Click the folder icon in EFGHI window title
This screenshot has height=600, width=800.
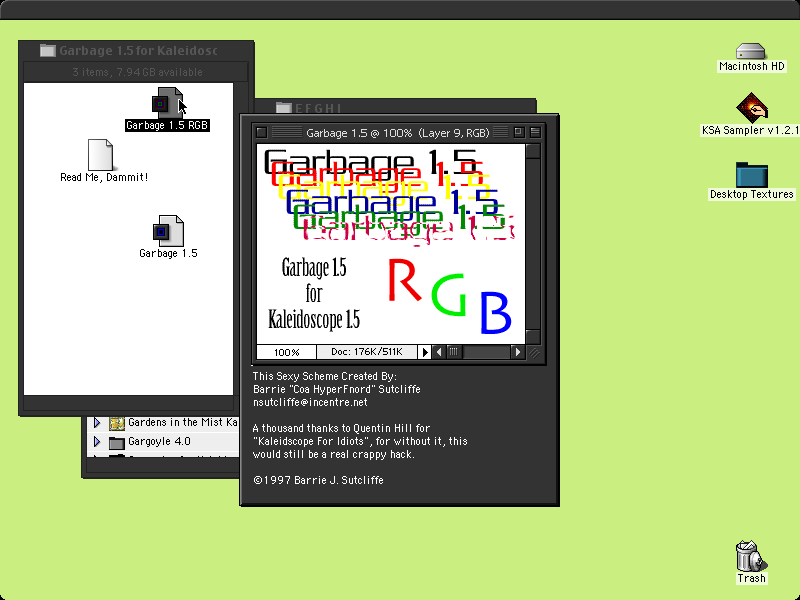click(283, 107)
